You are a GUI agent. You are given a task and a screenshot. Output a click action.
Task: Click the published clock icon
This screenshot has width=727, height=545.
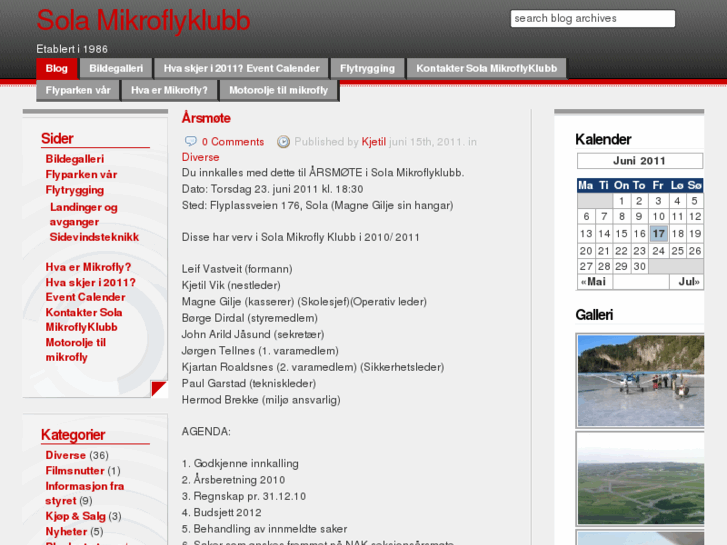pyautogui.click(x=283, y=141)
